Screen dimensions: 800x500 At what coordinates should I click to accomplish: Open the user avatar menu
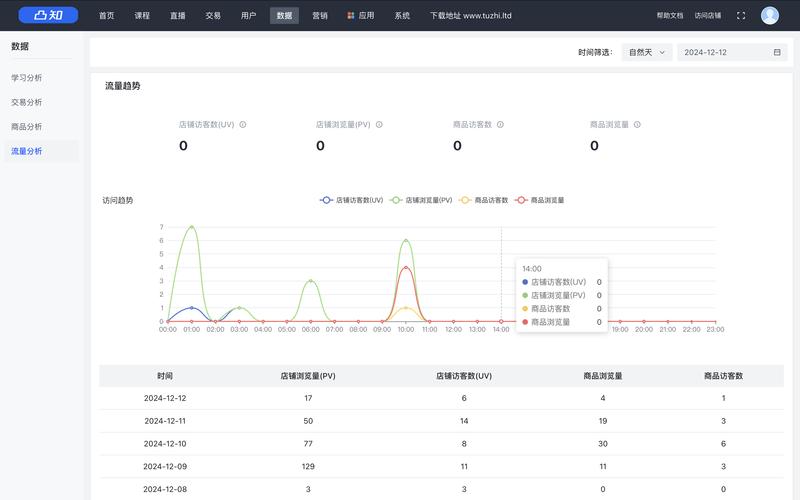coord(769,15)
